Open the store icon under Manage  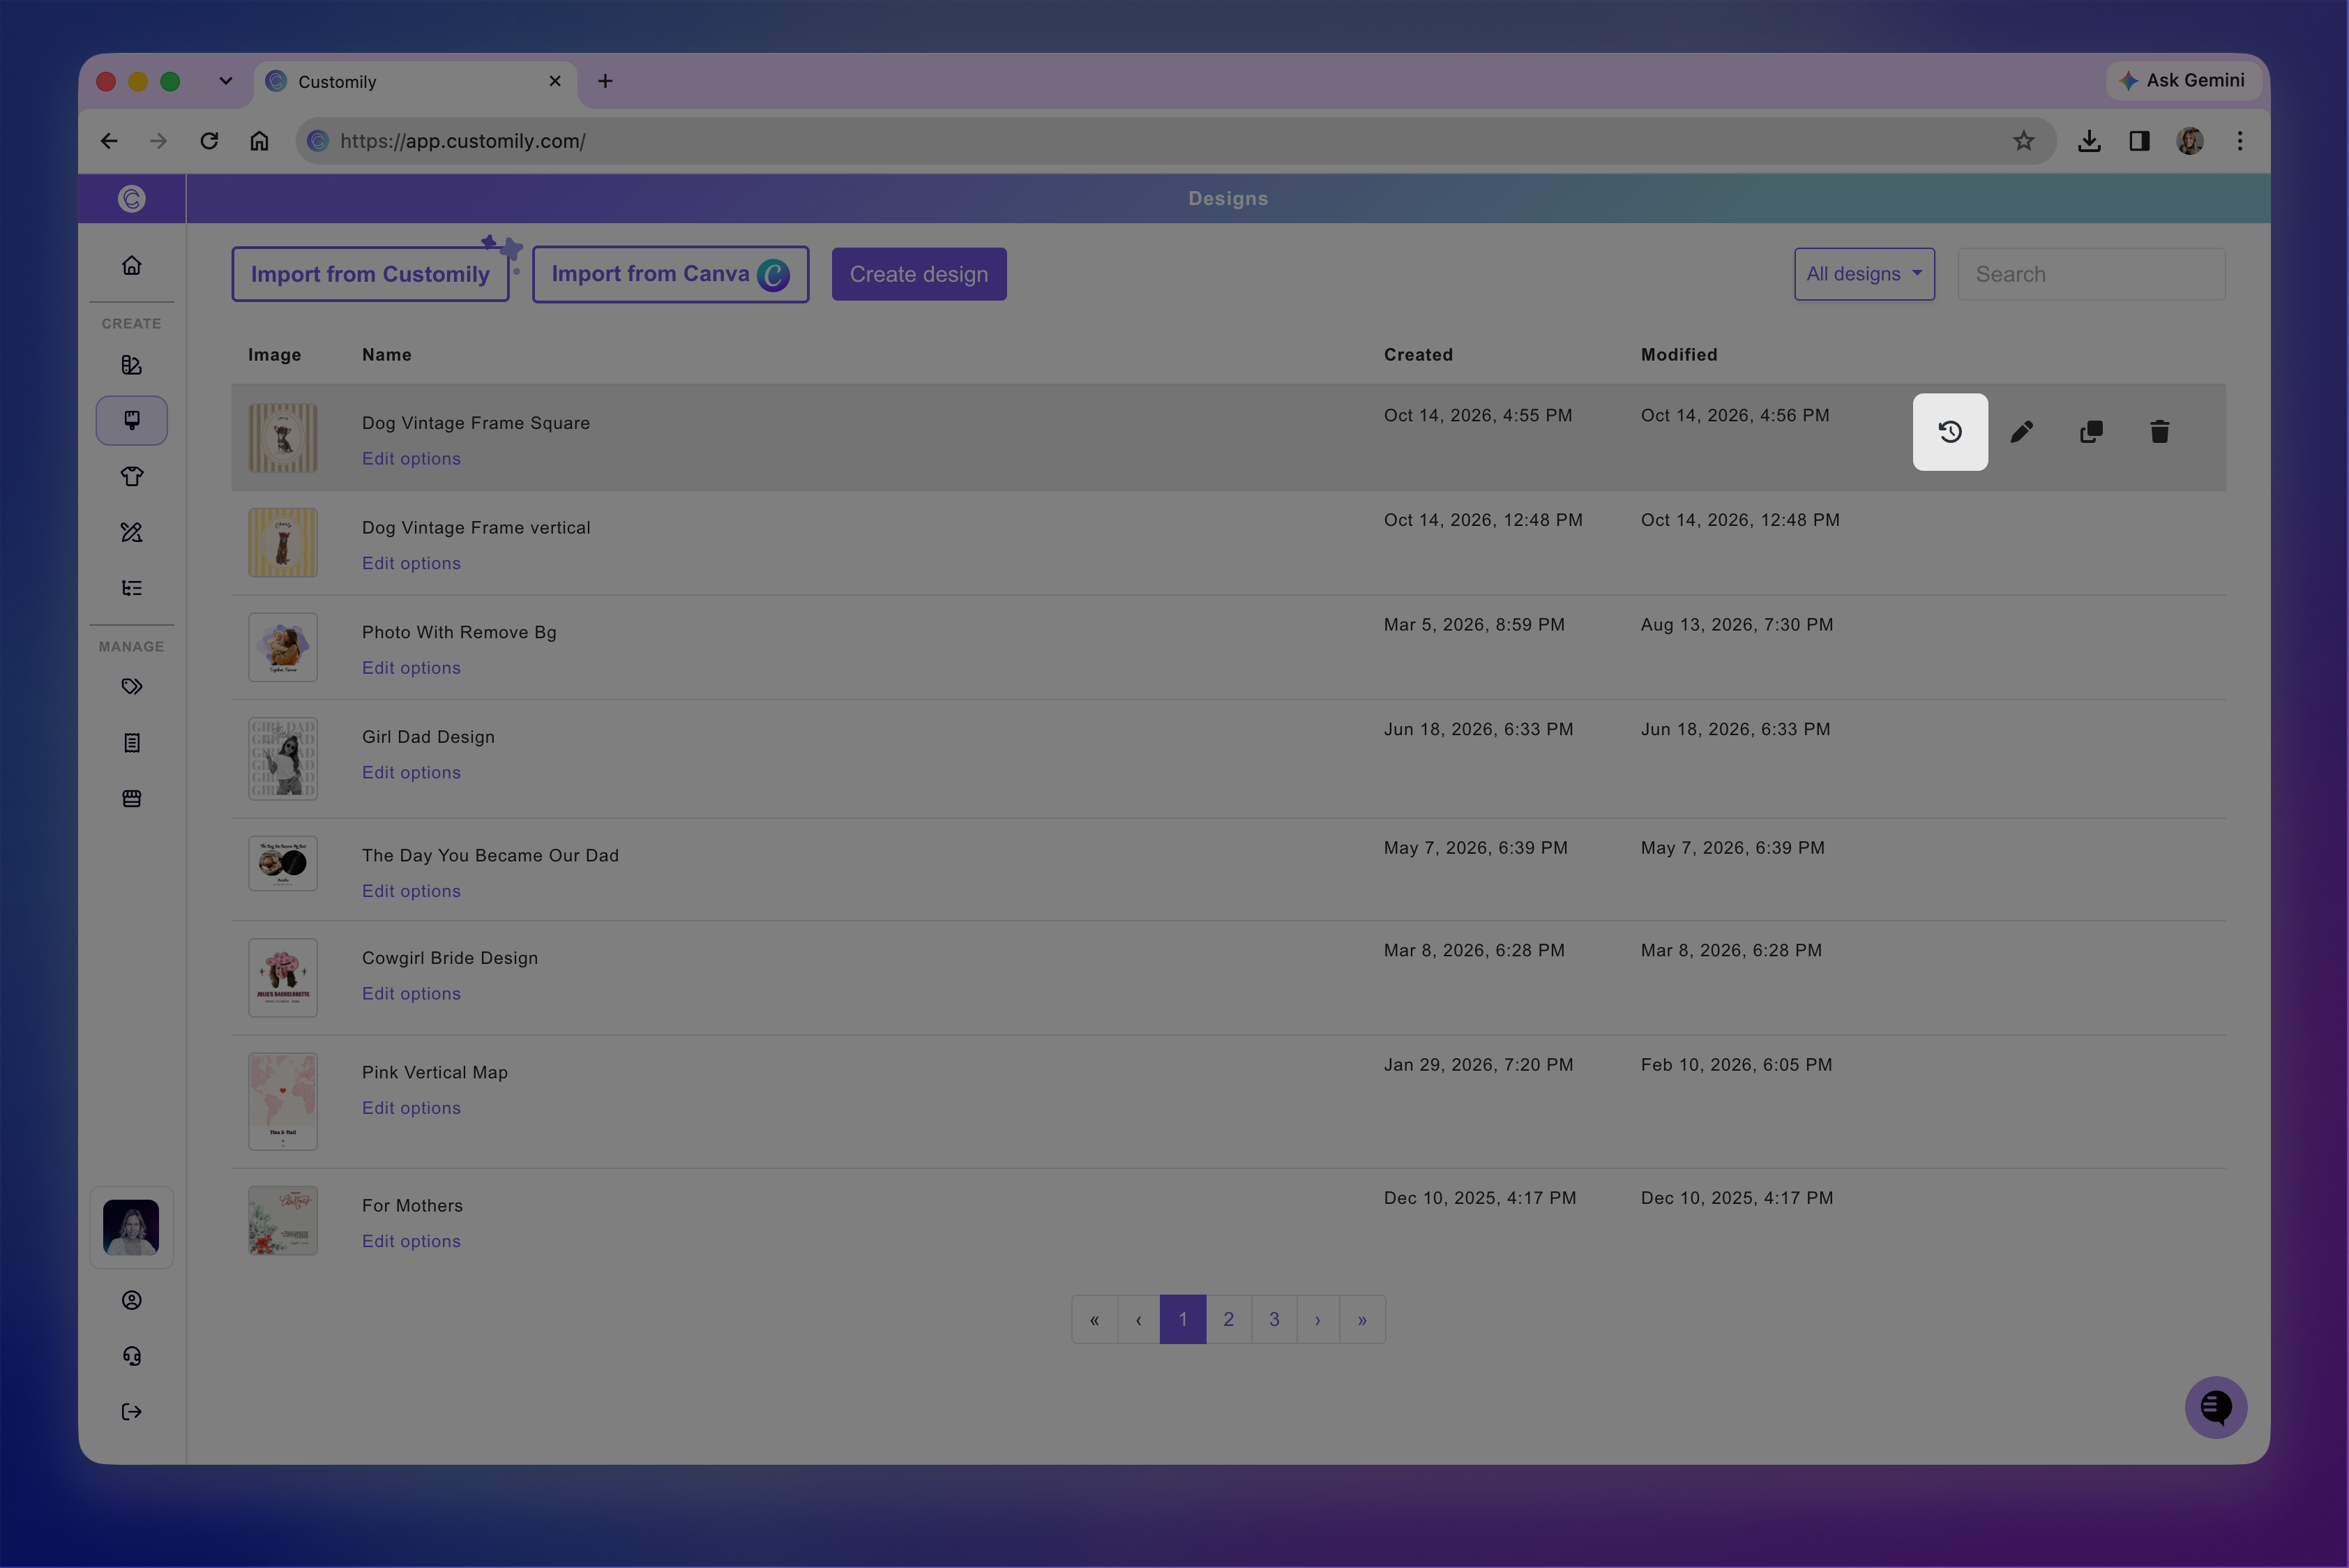tap(131, 799)
